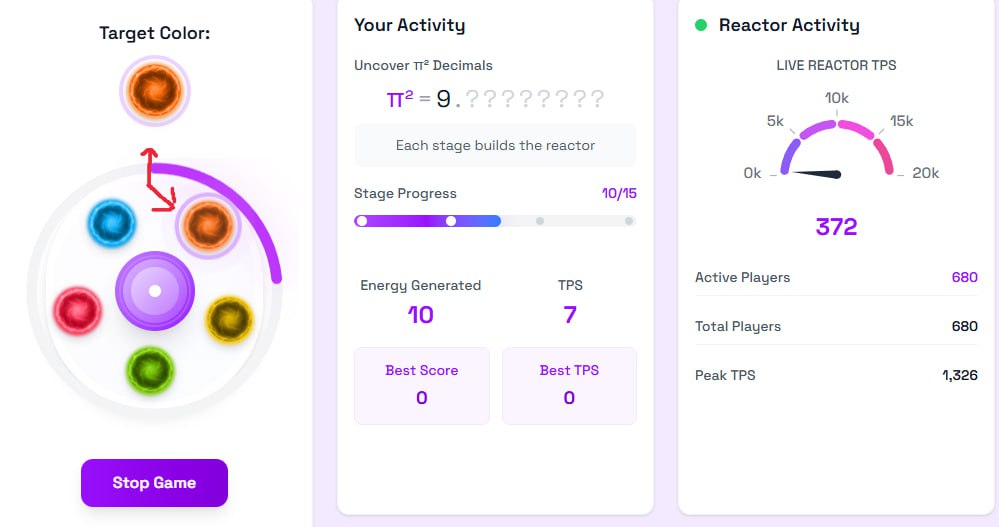Click the Energy Generated value
999x527 pixels.
421,315
